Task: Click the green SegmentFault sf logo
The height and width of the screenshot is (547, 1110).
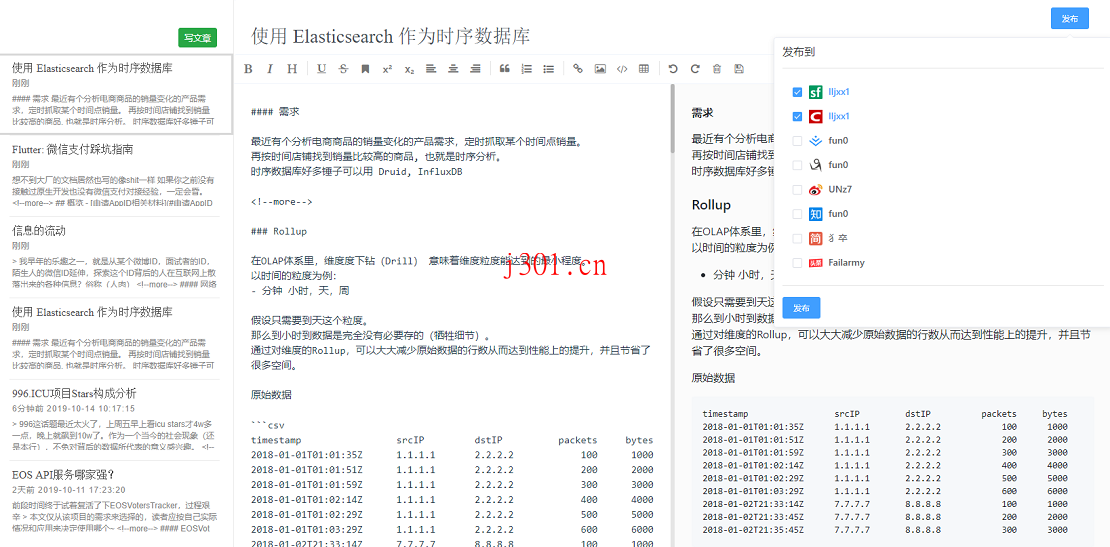Action: (816, 92)
